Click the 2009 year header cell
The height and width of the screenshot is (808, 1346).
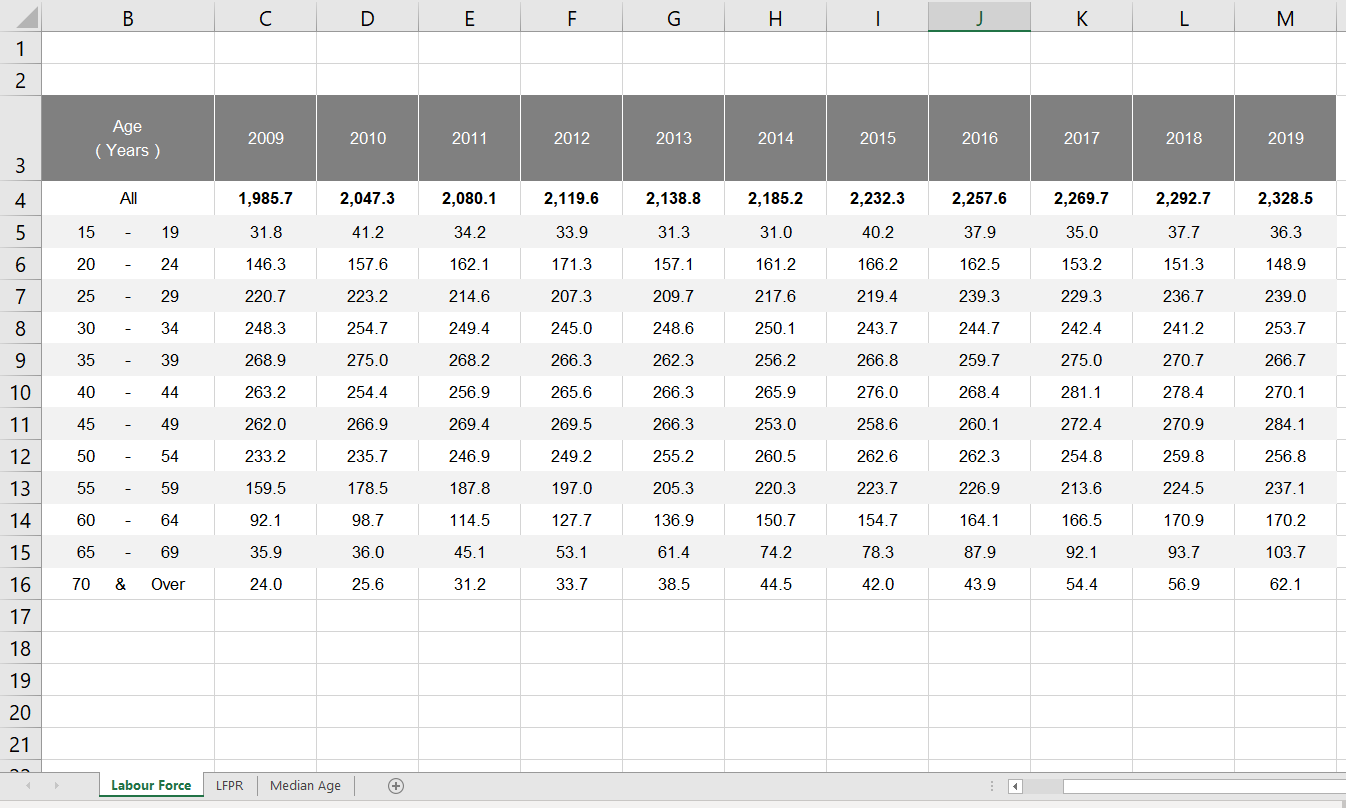click(265, 138)
